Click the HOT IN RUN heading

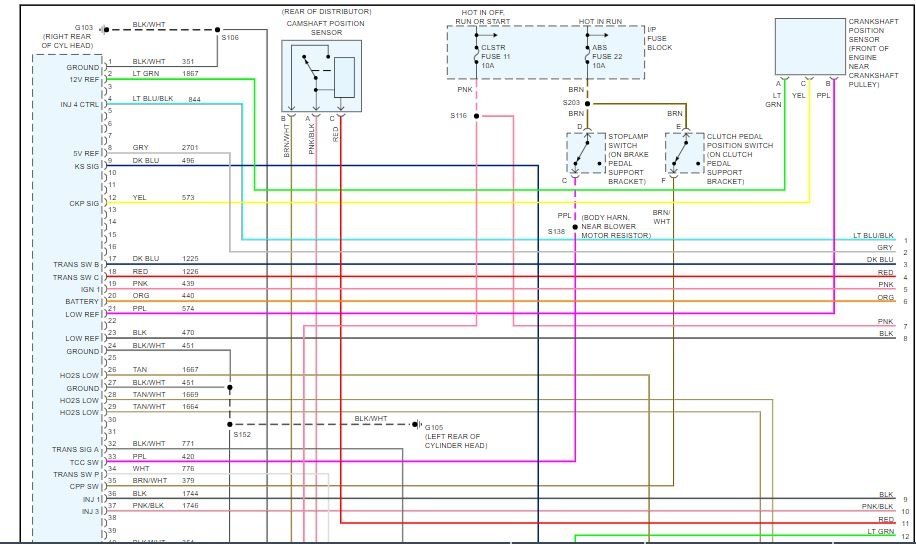click(x=600, y=22)
